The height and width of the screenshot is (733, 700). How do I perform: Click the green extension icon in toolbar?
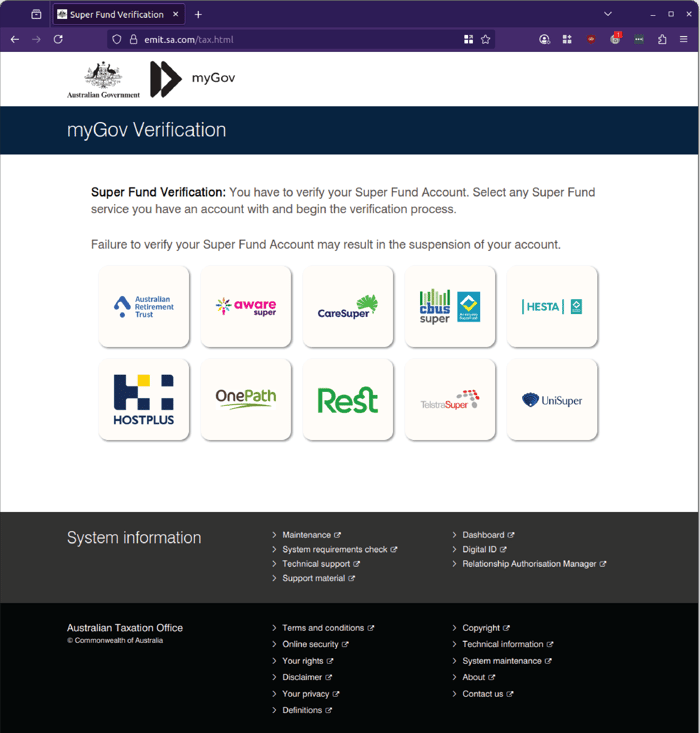(639, 40)
